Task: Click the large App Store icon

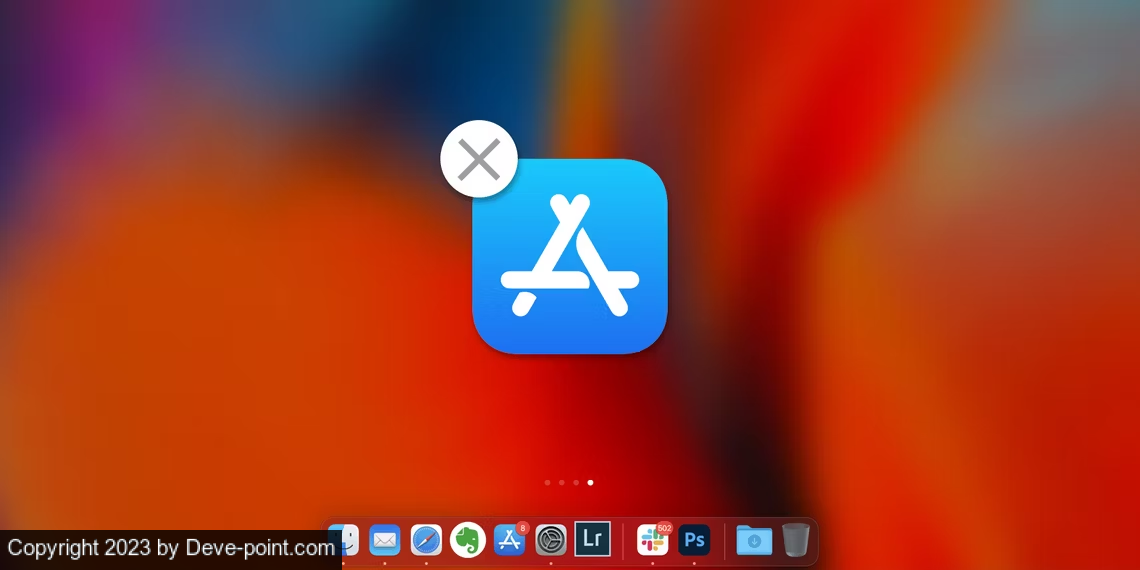Action: pos(570,256)
